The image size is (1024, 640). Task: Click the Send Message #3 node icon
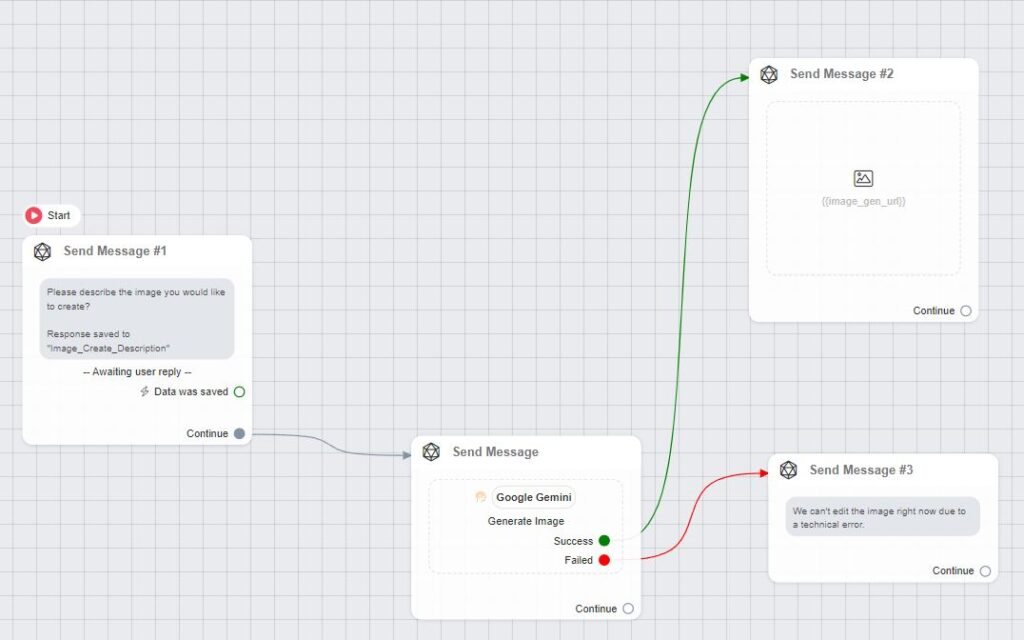point(788,470)
